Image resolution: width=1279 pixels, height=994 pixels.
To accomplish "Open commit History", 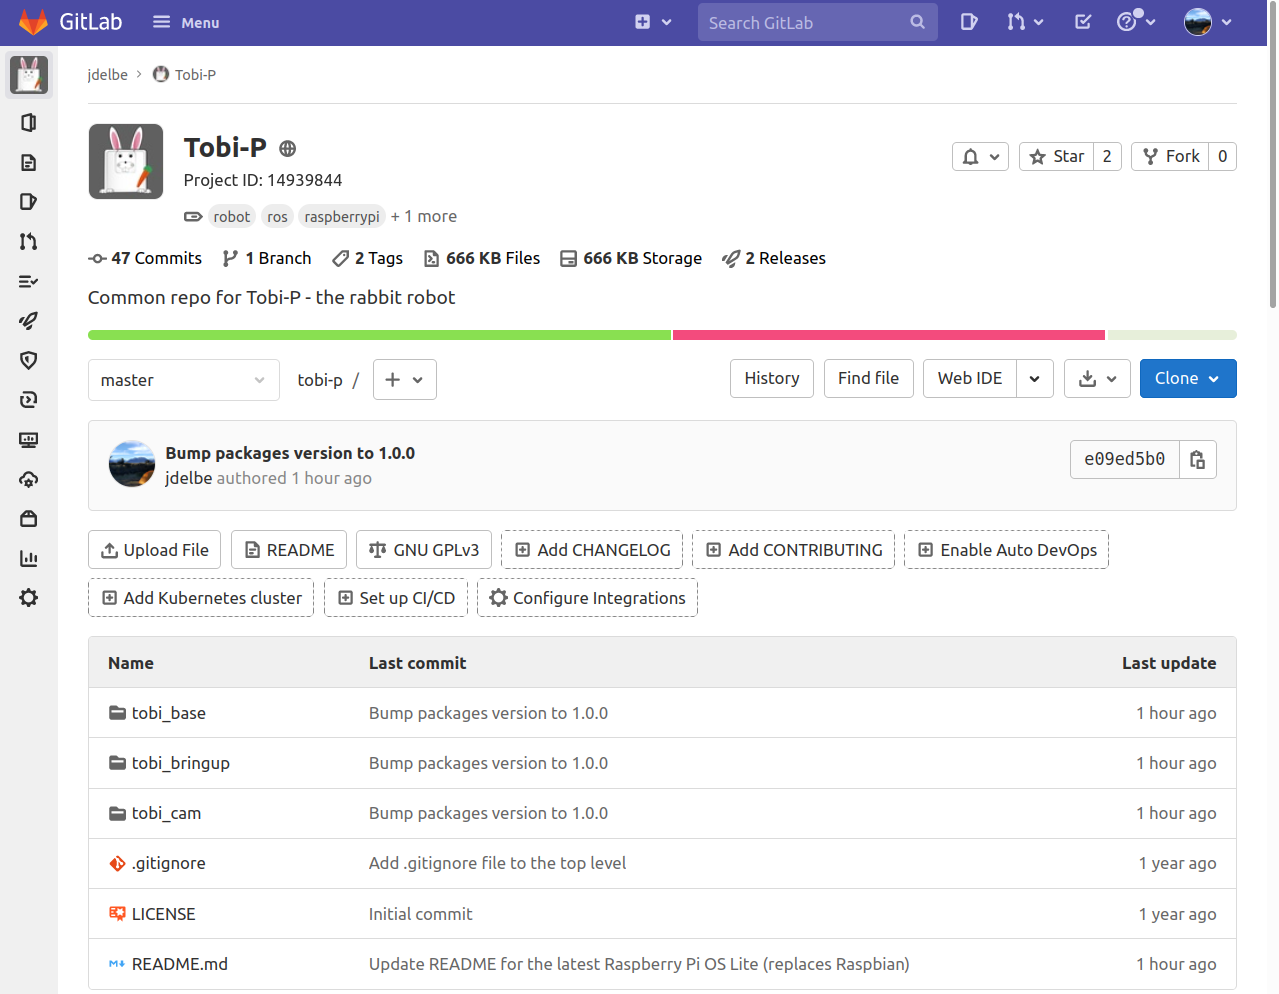I will coord(772,378).
